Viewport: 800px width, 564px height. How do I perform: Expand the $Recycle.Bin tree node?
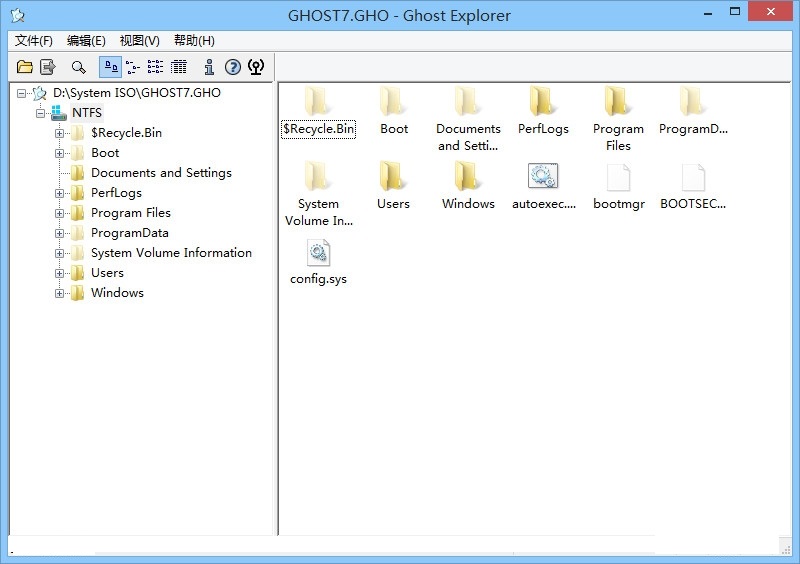tap(60, 133)
